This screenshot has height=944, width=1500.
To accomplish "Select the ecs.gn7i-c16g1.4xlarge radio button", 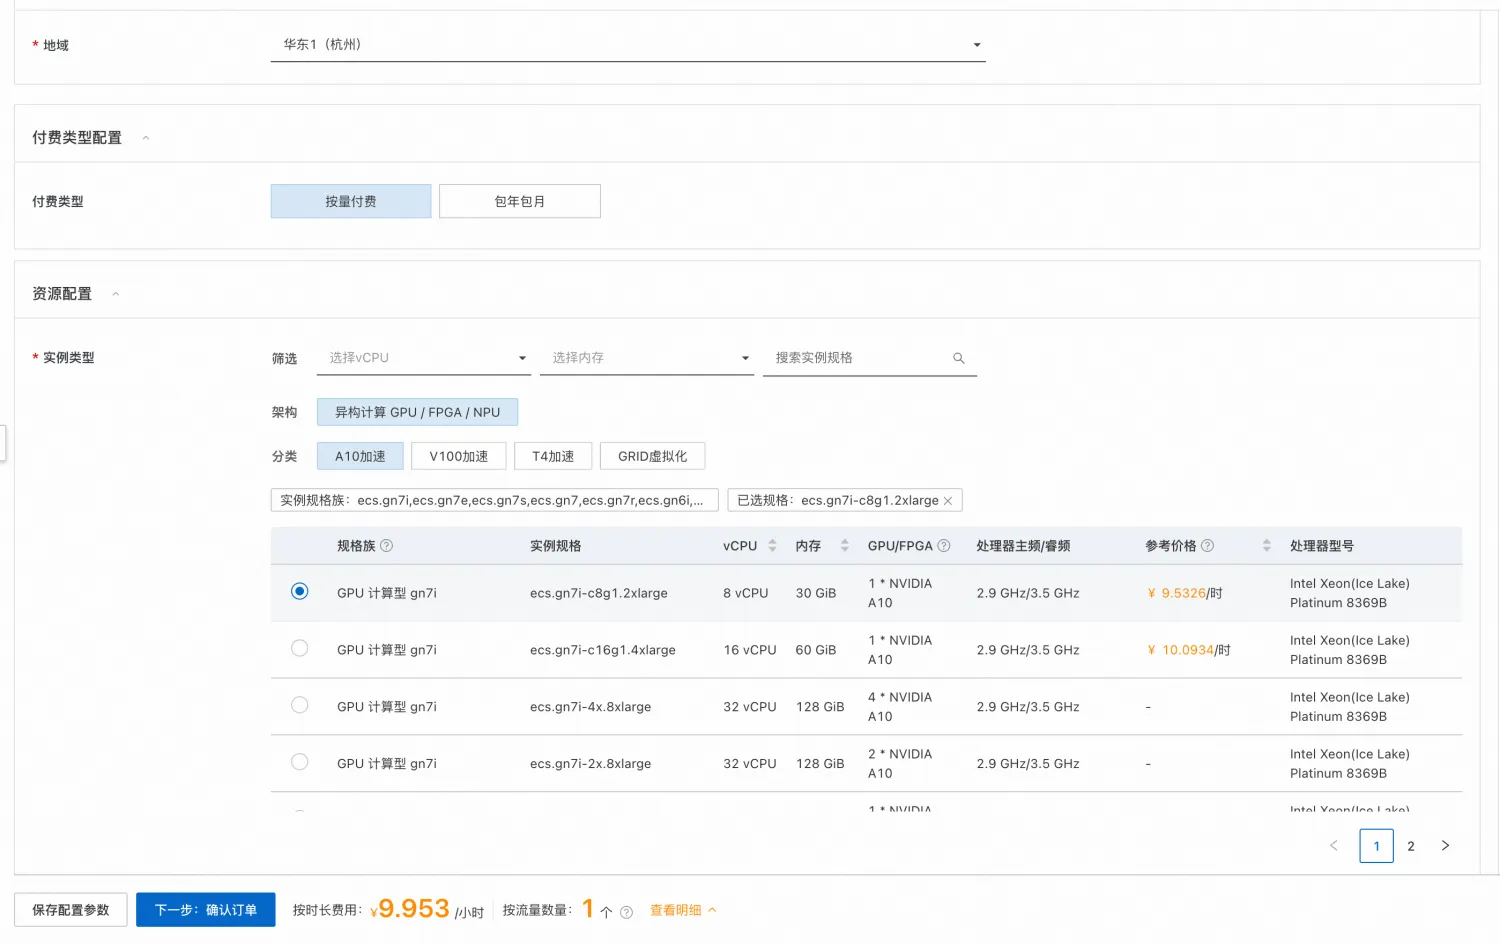I will pos(299,648).
